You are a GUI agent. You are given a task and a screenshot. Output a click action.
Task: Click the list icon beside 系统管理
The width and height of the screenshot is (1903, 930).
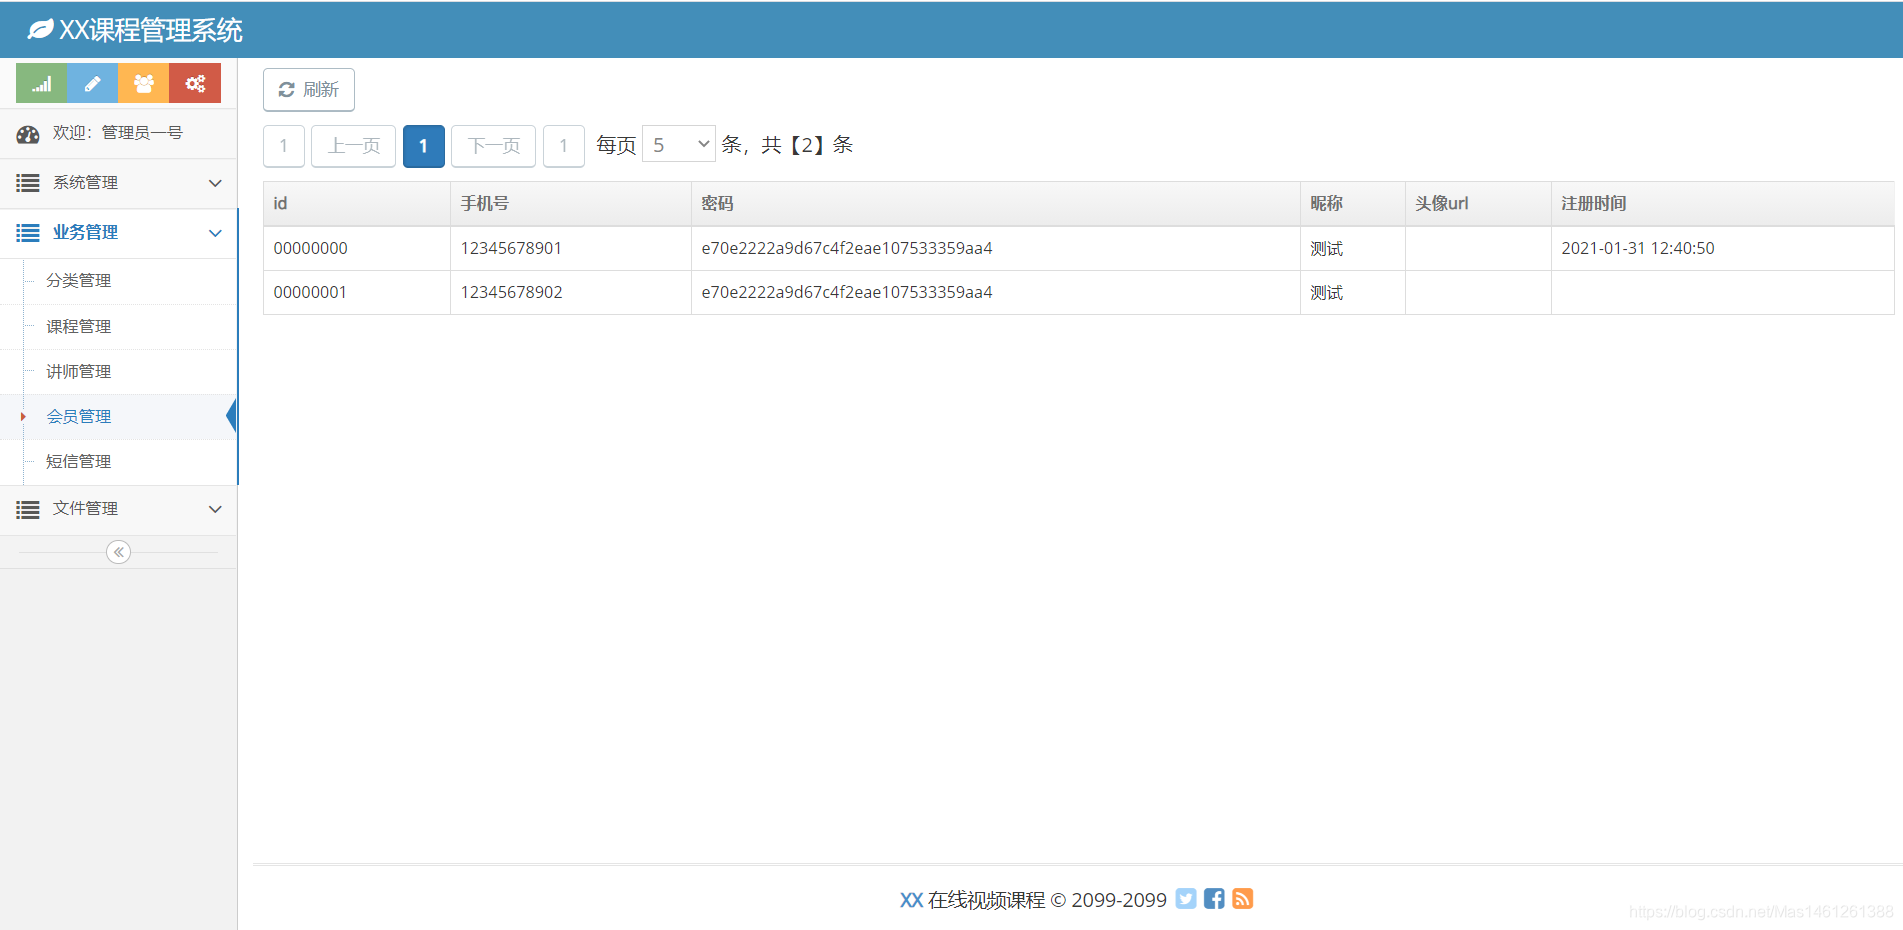[28, 183]
